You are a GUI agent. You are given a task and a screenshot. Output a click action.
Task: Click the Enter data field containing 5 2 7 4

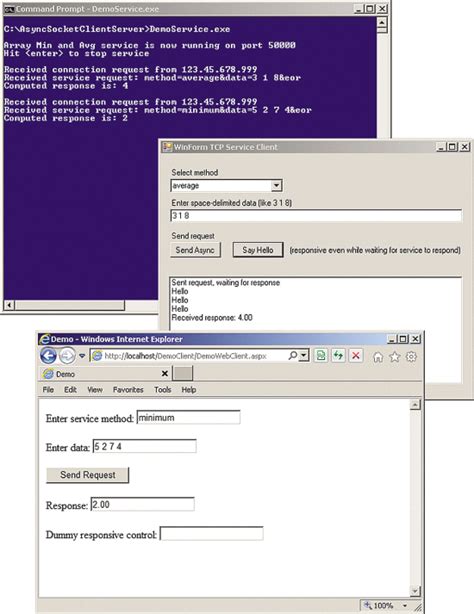coord(145,446)
